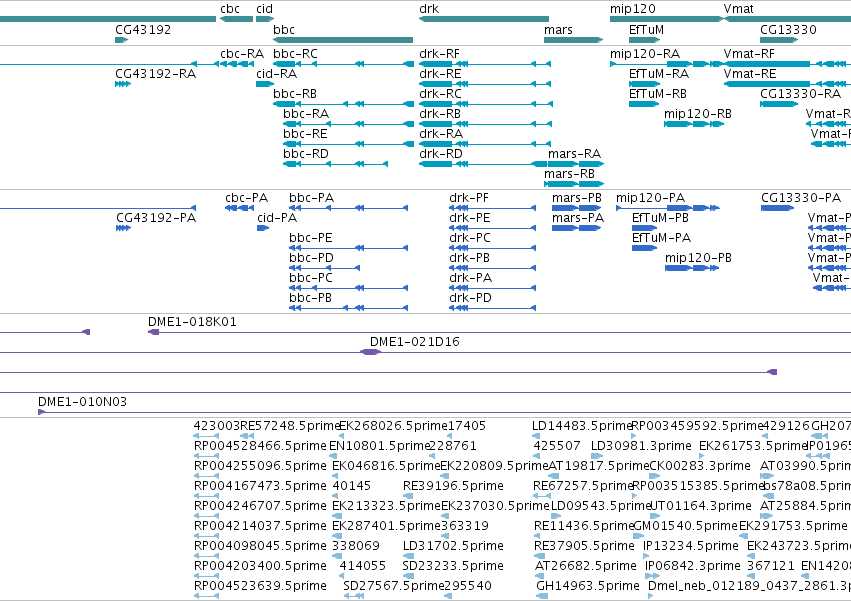This screenshot has width=851, height=601.
Task: Select the CG13330-RA transcript glyph
Action: pos(779,104)
